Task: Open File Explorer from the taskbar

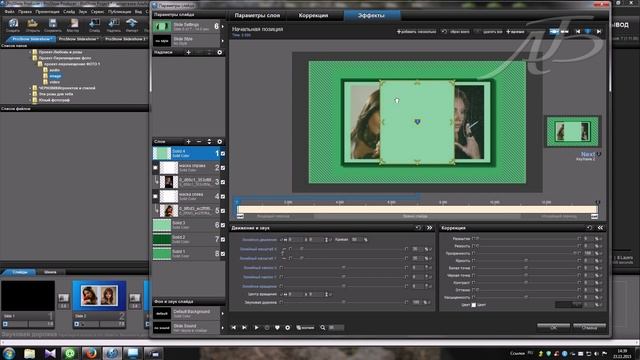Action: (29, 353)
